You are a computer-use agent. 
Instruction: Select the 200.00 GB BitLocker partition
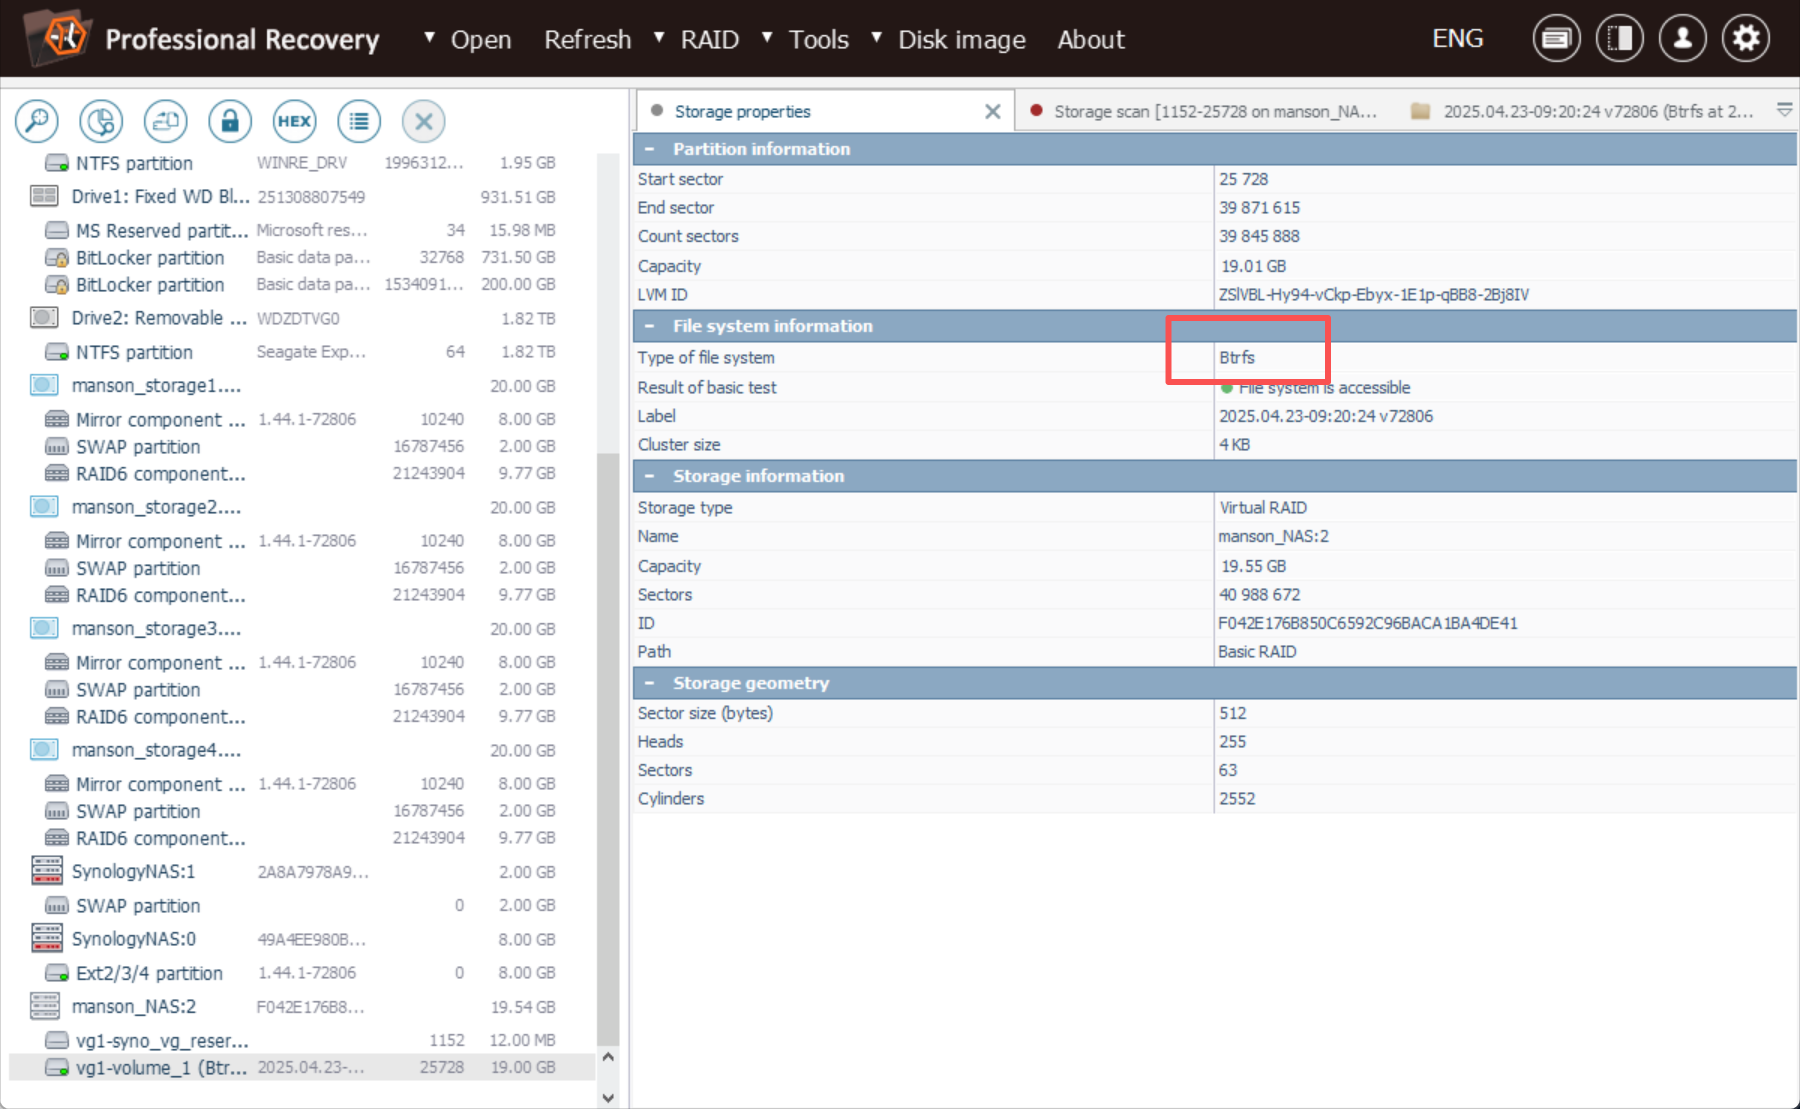pyautogui.click(x=301, y=284)
